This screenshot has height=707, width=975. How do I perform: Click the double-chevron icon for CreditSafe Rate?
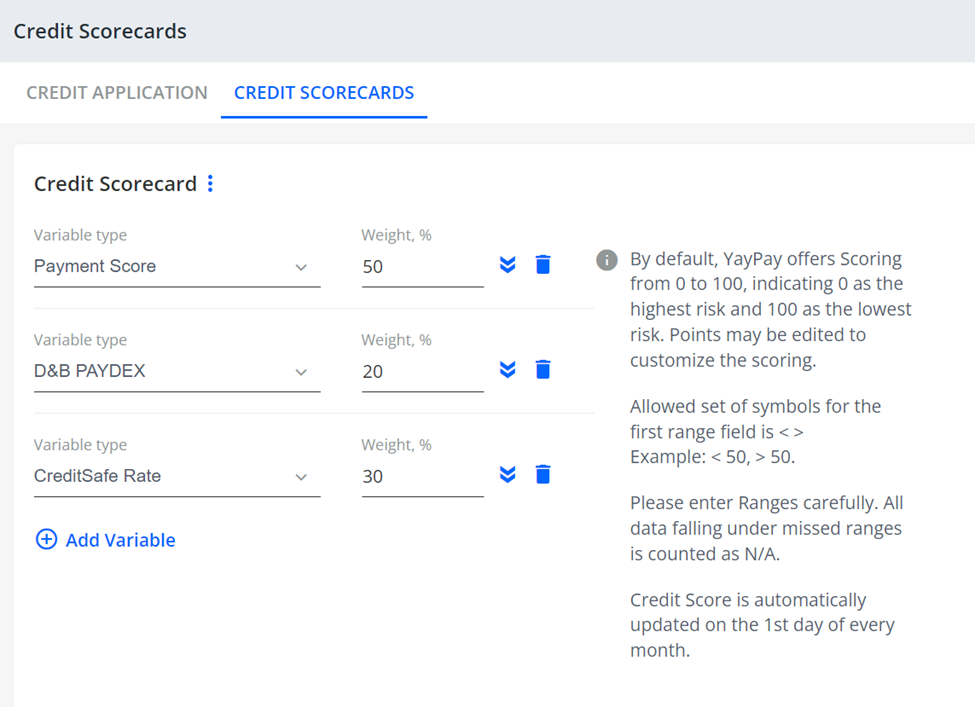click(507, 474)
